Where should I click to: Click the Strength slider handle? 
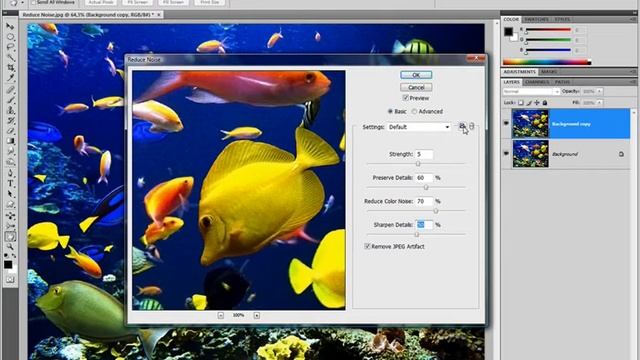[x=418, y=164]
